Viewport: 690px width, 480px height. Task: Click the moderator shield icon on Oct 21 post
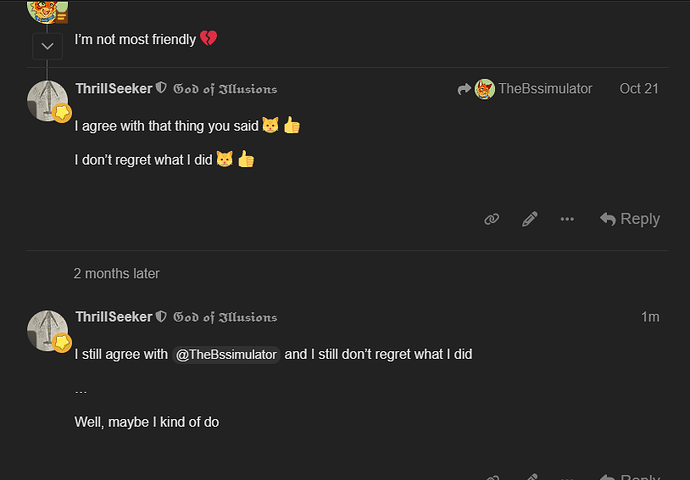pos(161,89)
